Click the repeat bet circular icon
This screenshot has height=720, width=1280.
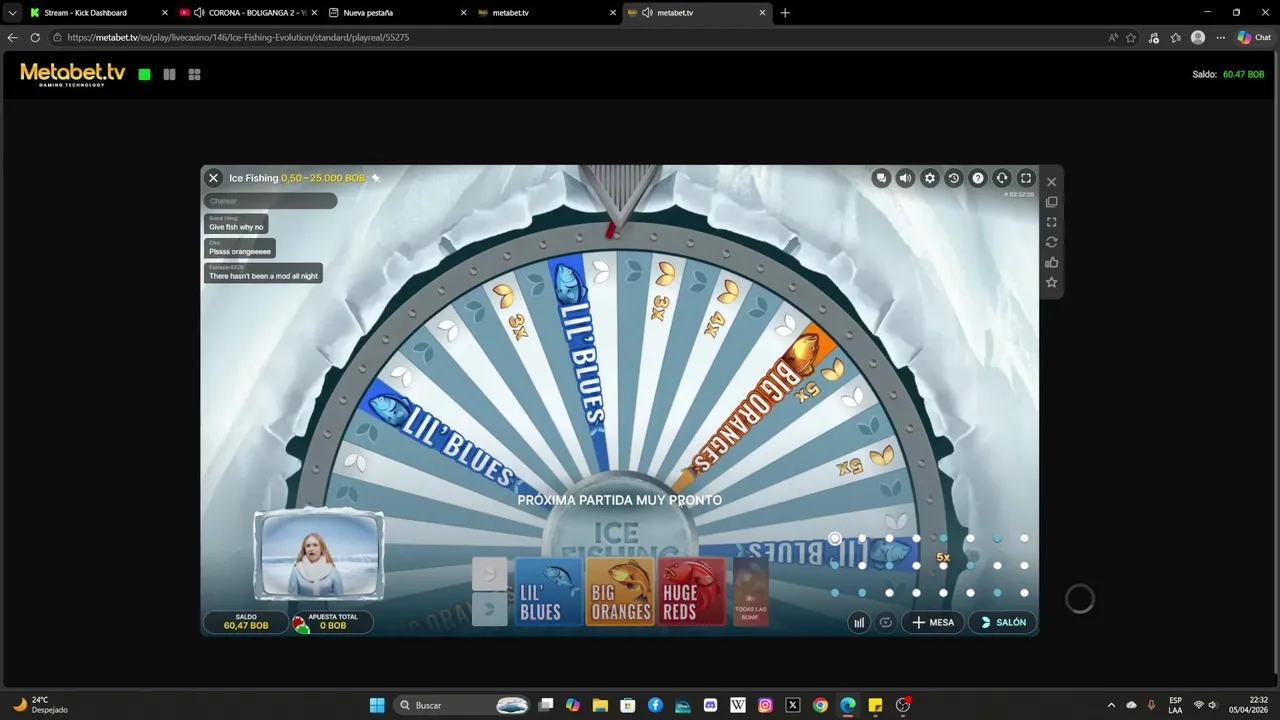tap(885, 622)
